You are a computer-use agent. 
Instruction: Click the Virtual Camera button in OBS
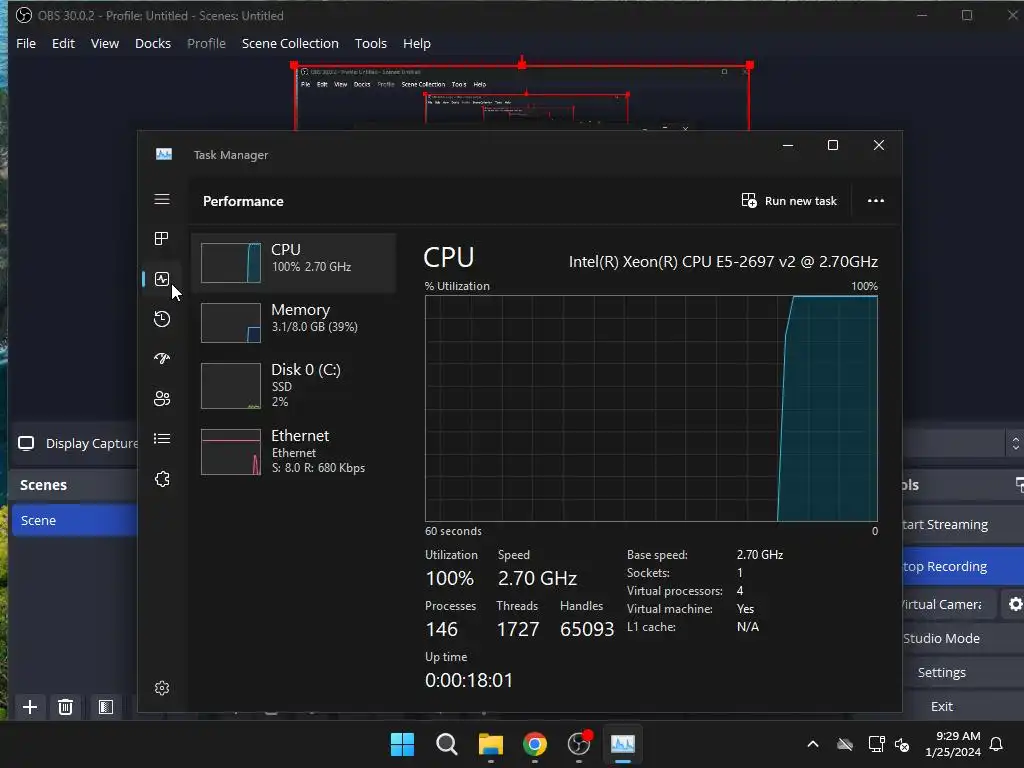tap(948, 604)
